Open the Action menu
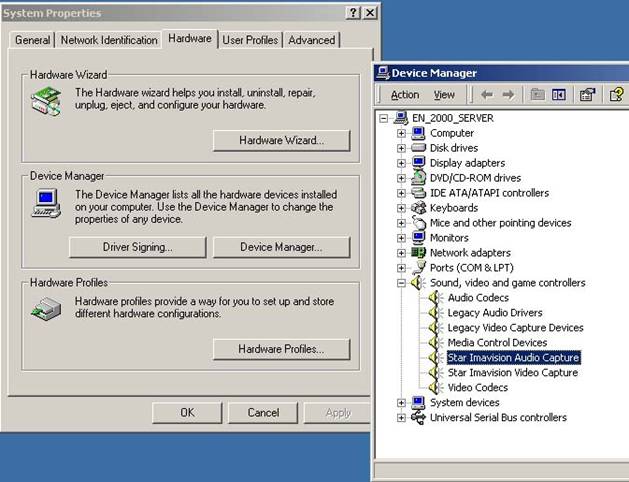The width and height of the screenshot is (629, 482). pos(405,95)
